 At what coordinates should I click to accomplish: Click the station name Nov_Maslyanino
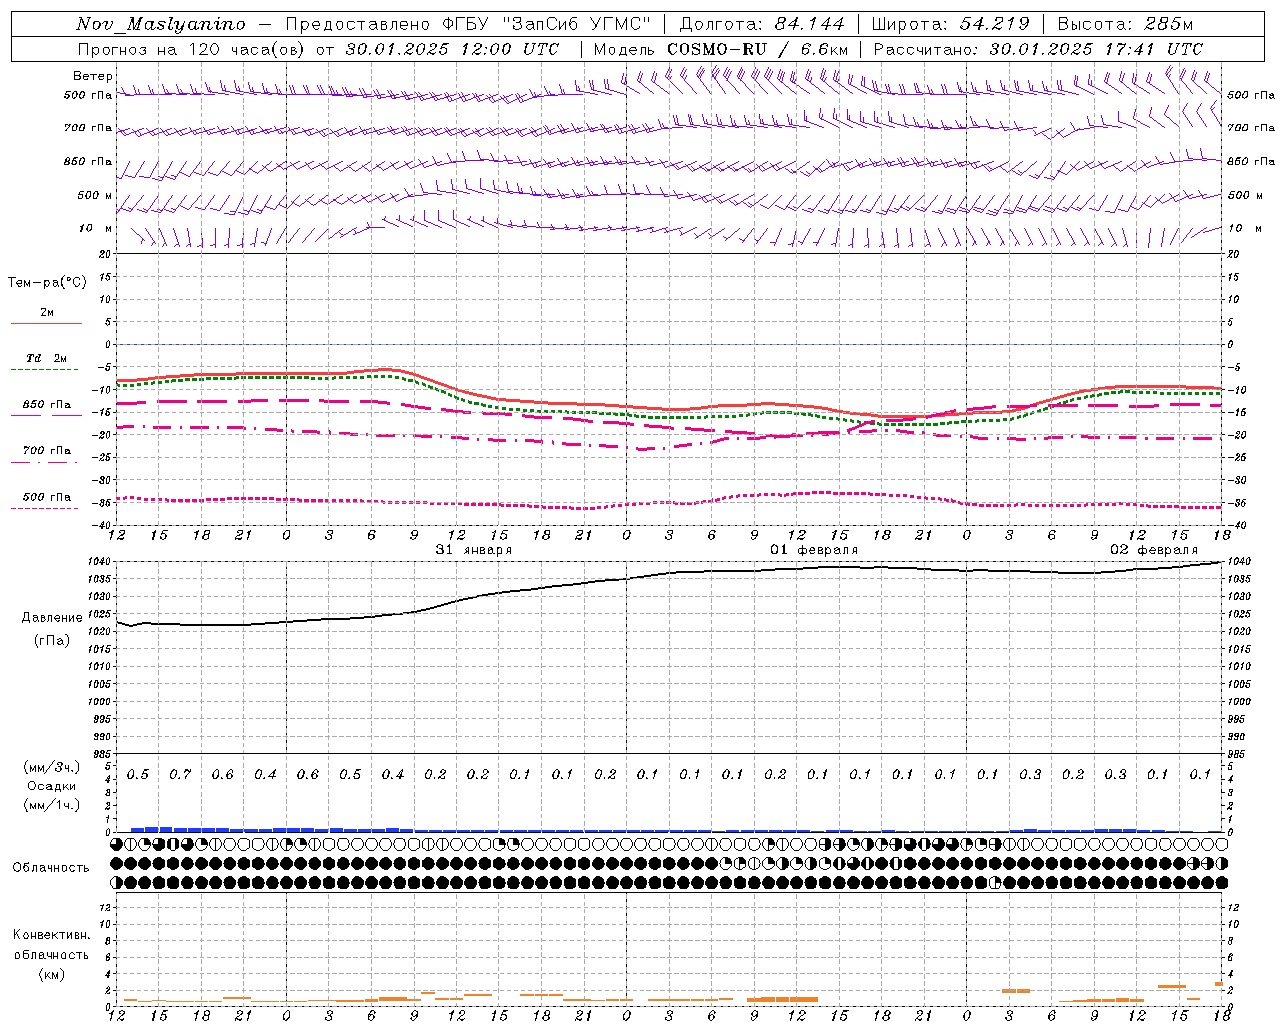(161, 24)
